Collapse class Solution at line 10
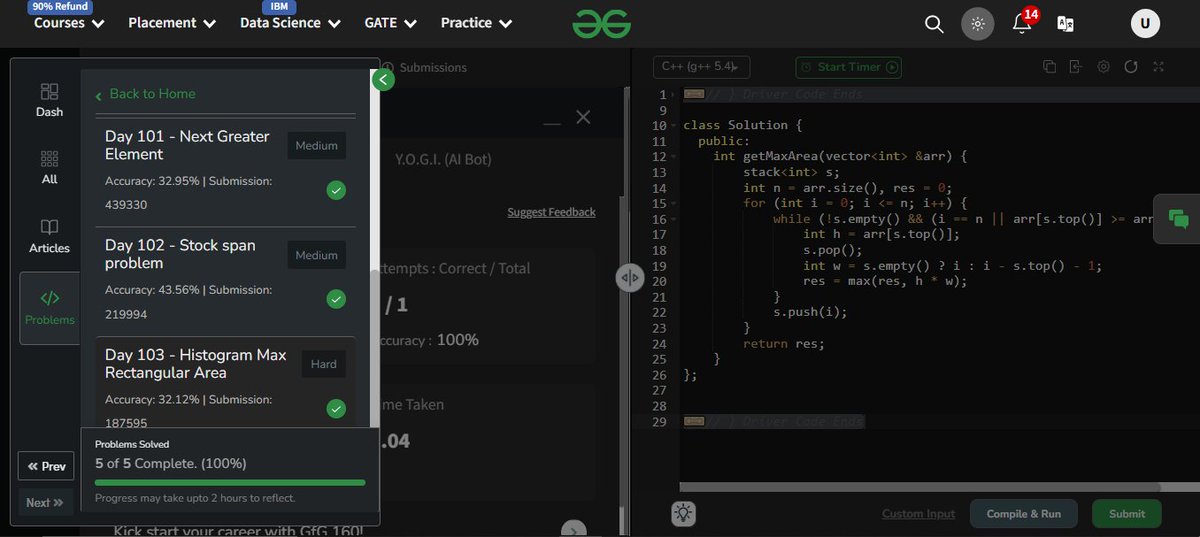Viewport: 1200px width, 537px height. pos(674,126)
